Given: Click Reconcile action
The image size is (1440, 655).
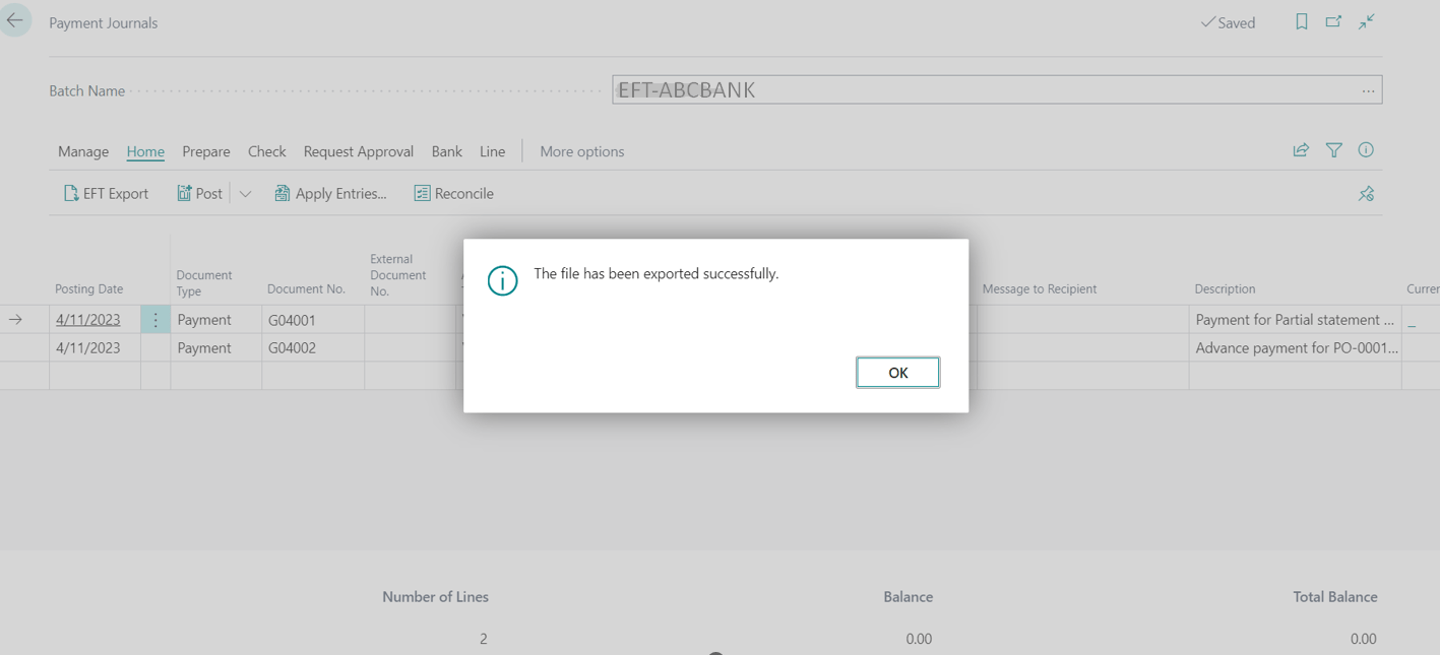Looking at the screenshot, I should [x=454, y=194].
